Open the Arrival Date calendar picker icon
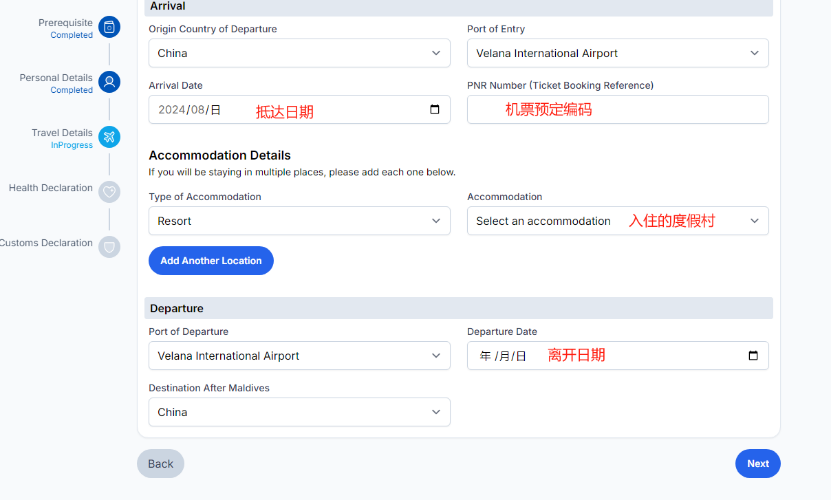 (x=434, y=110)
